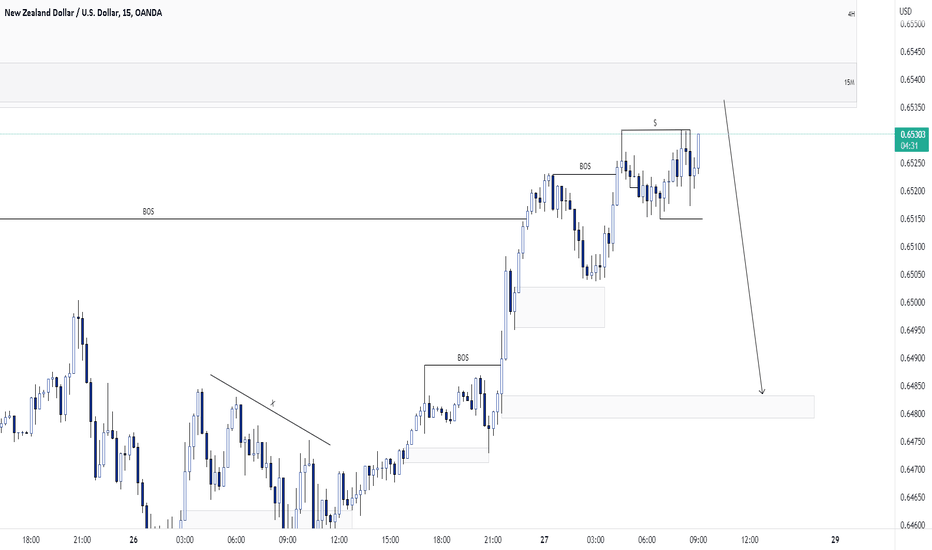The width and height of the screenshot is (932, 550).
Task: Select the gray box below 0.65050 low
Action: (x=559, y=307)
